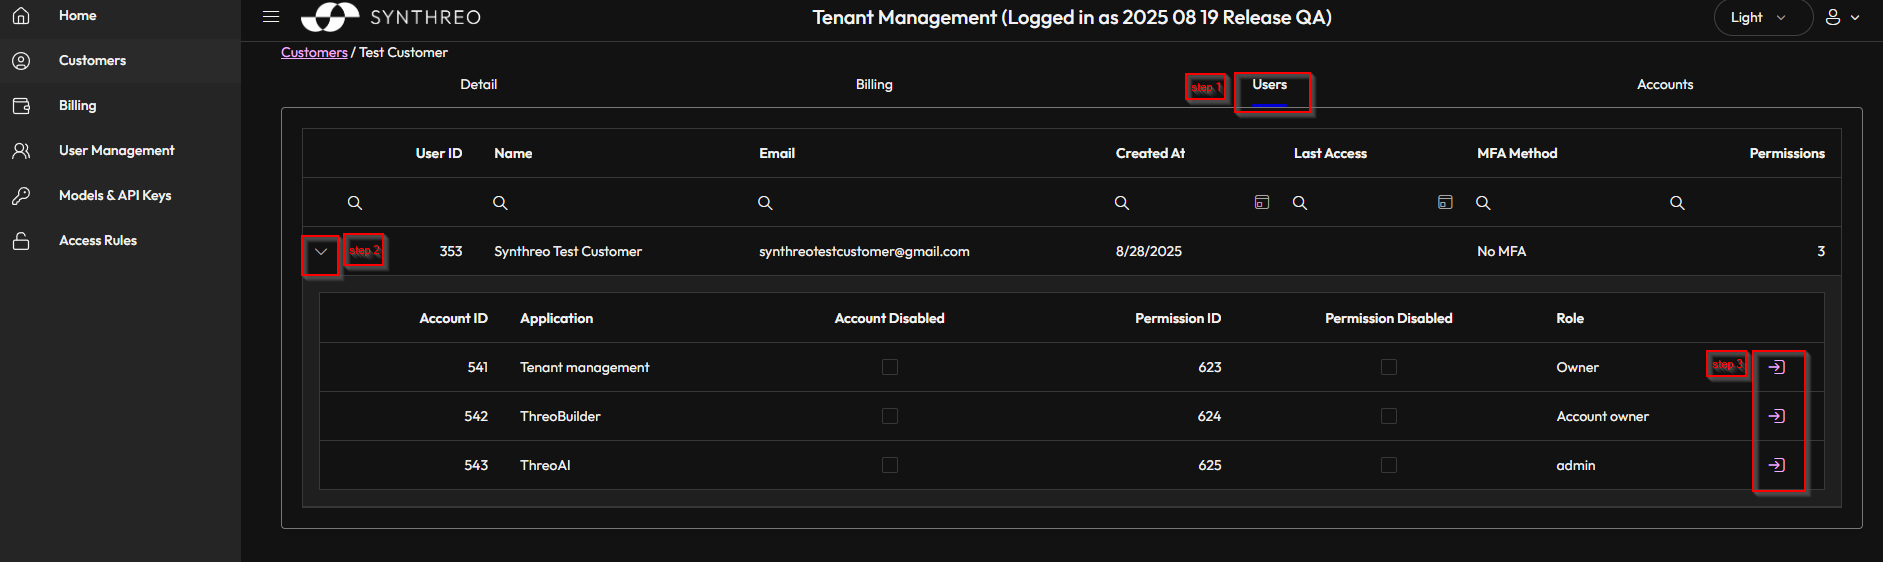Click the Customers breadcrumb link

pos(314,53)
